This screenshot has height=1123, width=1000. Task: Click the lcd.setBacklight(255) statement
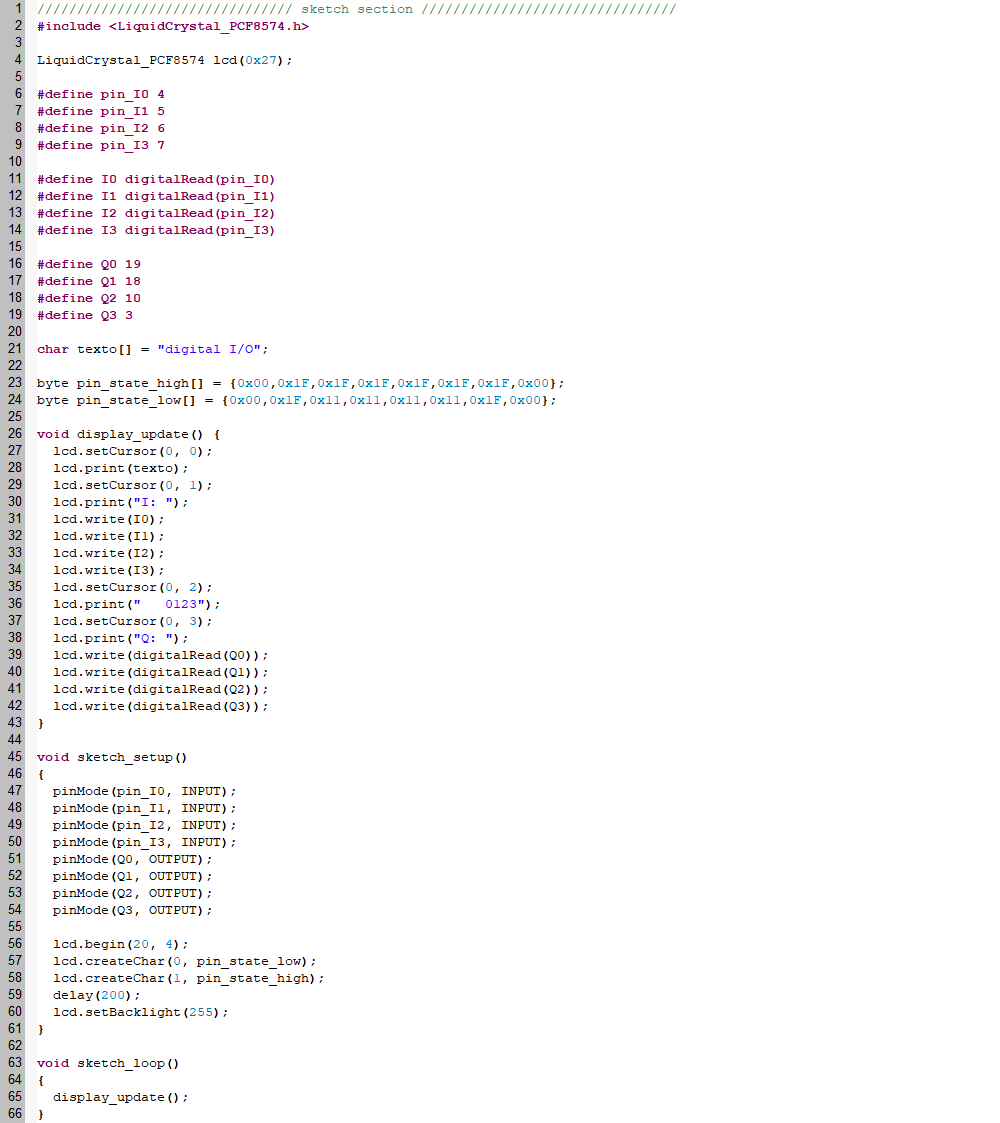[140, 1012]
